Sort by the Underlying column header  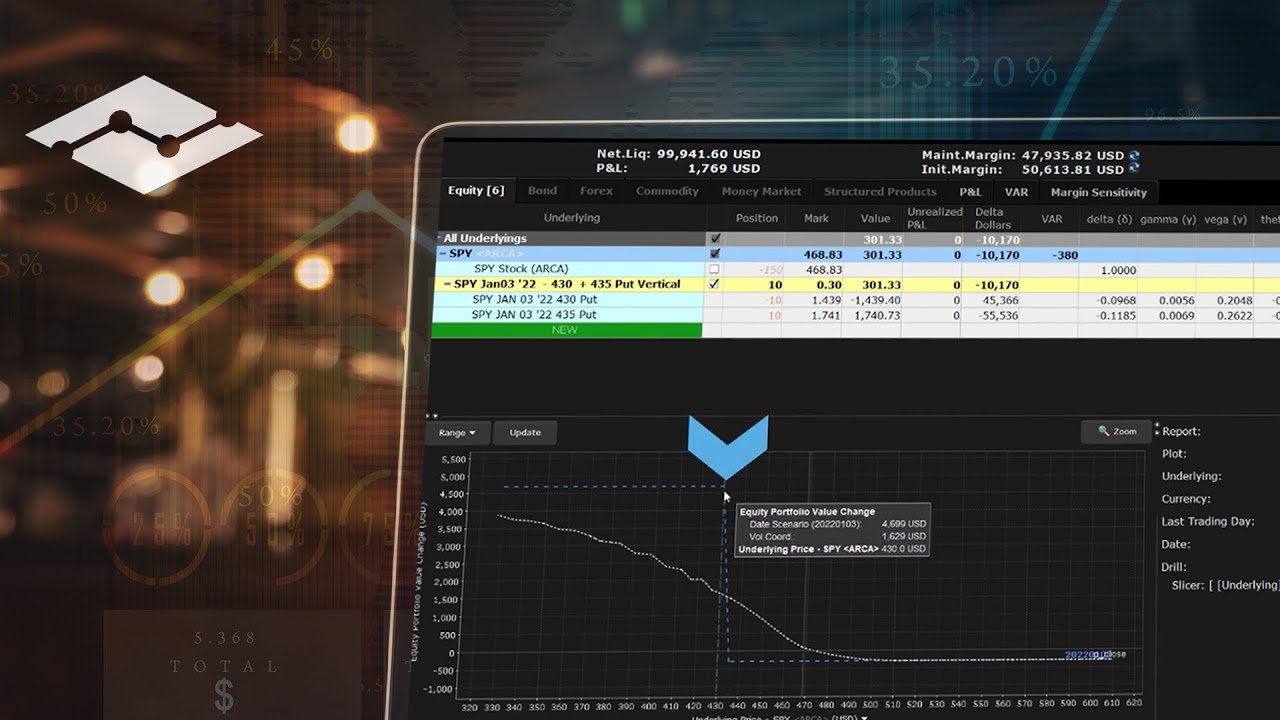pyautogui.click(x=572, y=218)
